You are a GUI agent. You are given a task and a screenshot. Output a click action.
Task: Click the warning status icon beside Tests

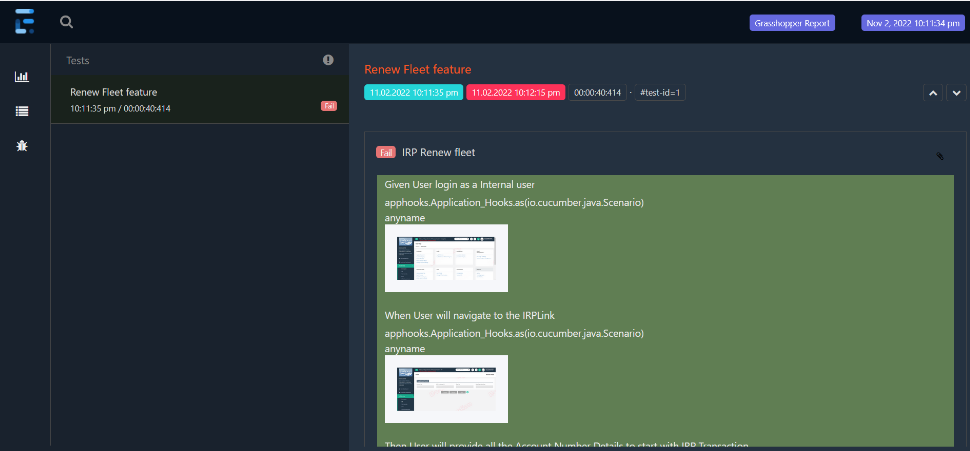[328, 60]
